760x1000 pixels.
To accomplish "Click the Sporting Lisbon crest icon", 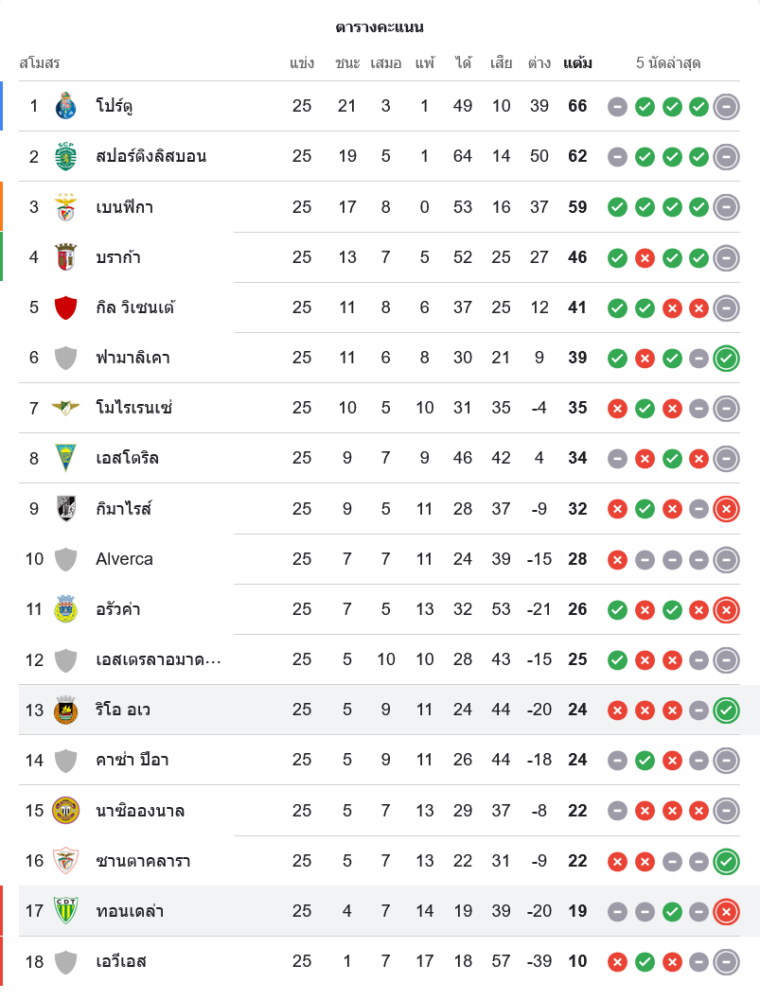I will click(x=66, y=156).
